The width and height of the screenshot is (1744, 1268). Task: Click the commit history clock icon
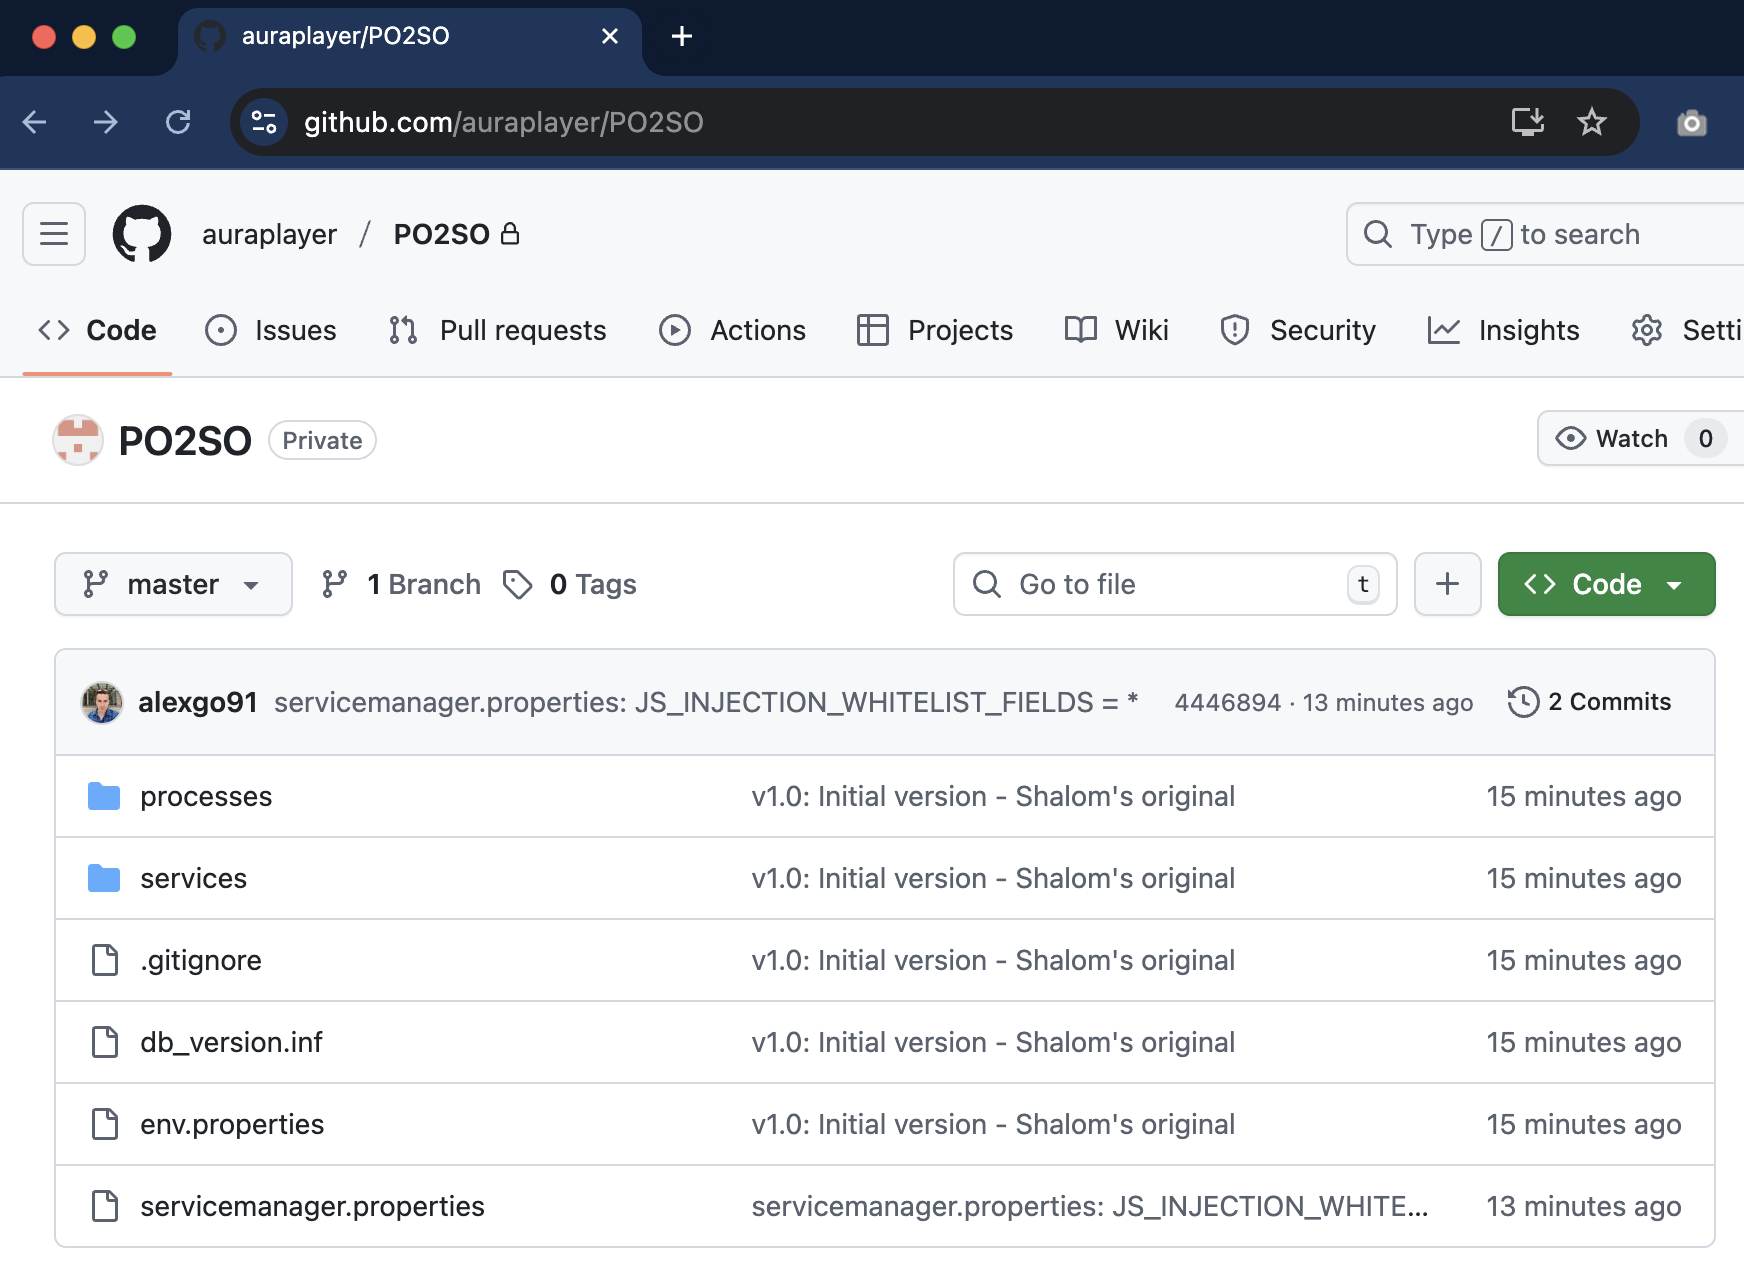tap(1522, 702)
